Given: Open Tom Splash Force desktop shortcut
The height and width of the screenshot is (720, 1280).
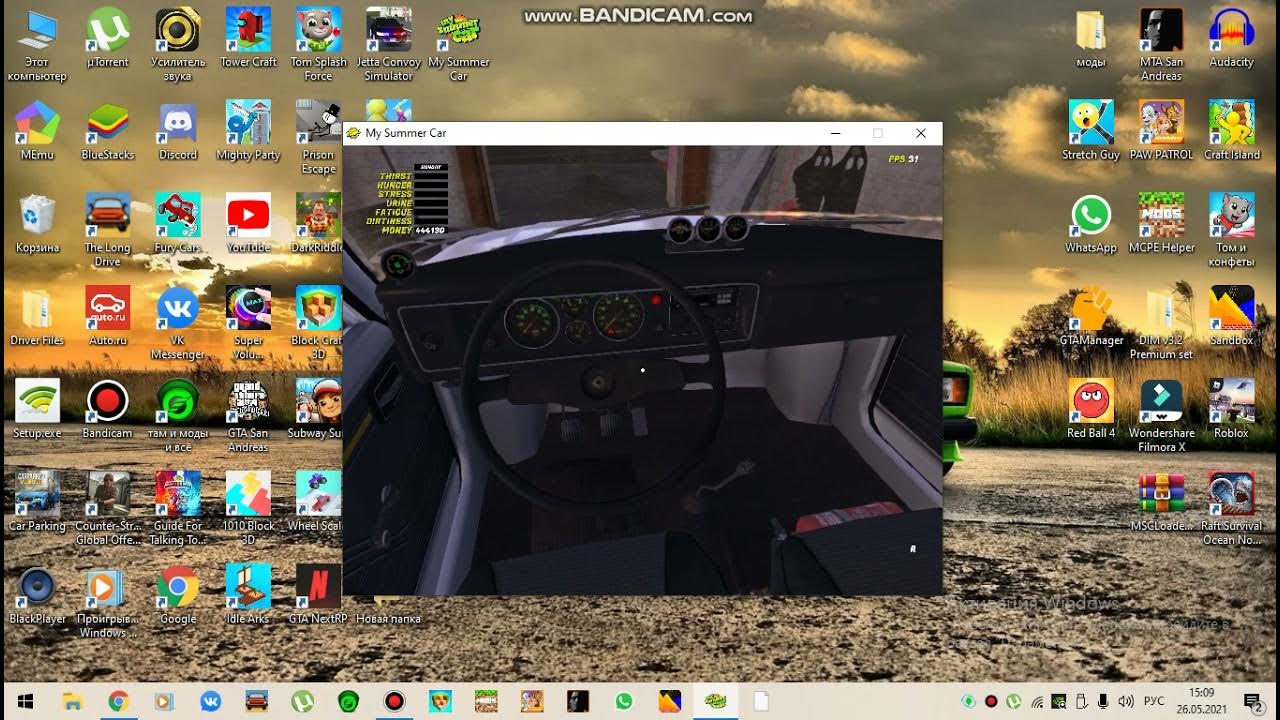Looking at the screenshot, I should 318,45.
